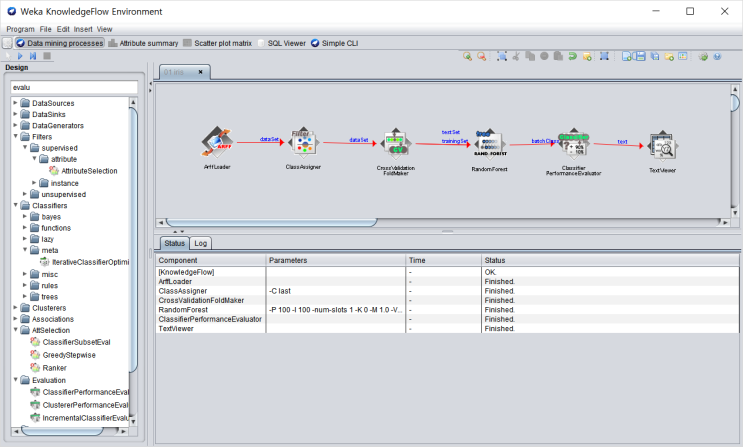
Task: Switch to the Log tab
Action: coord(200,243)
